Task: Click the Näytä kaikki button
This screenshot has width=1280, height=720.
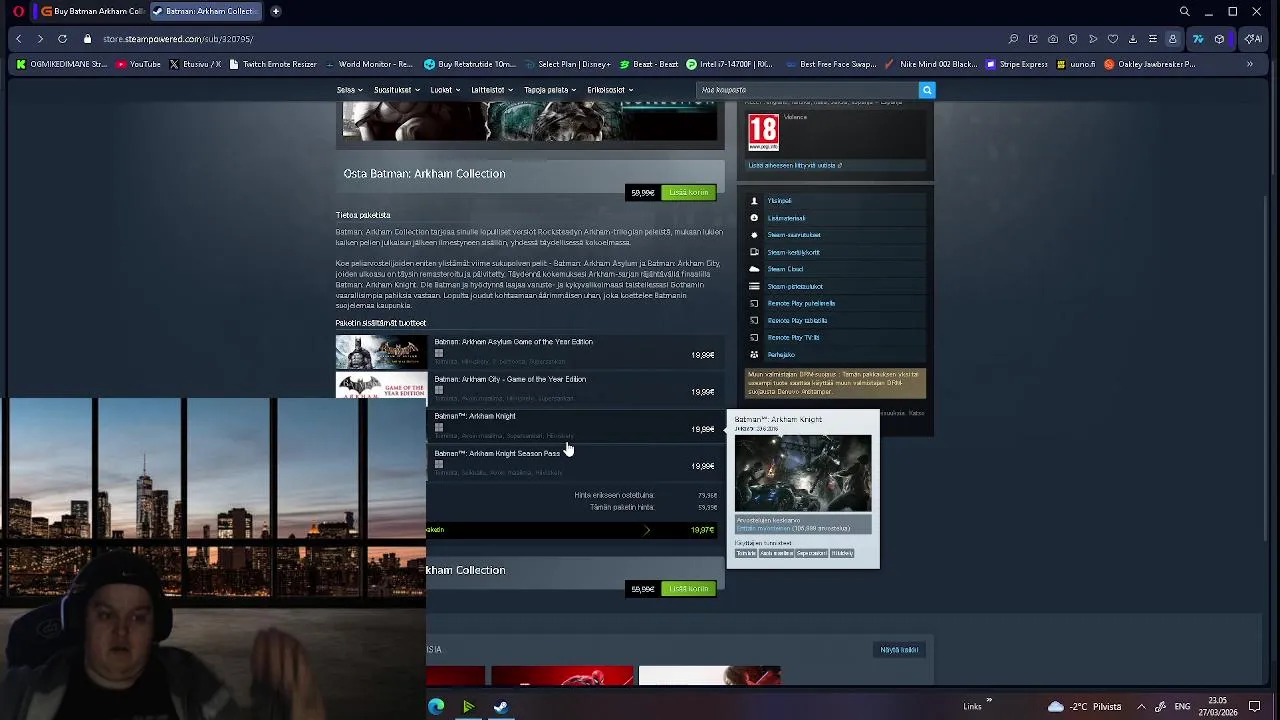Action: (x=899, y=650)
